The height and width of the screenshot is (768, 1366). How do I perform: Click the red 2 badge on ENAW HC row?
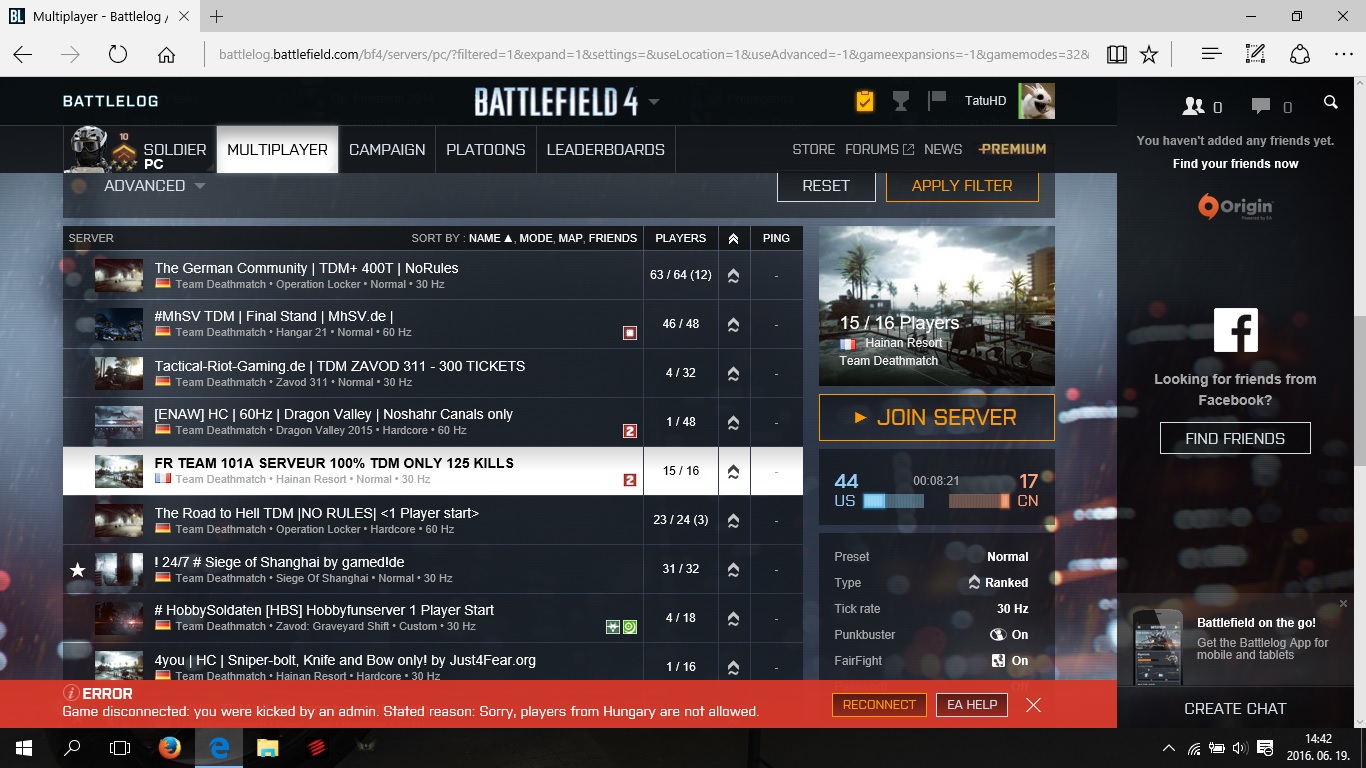[630, 431]
